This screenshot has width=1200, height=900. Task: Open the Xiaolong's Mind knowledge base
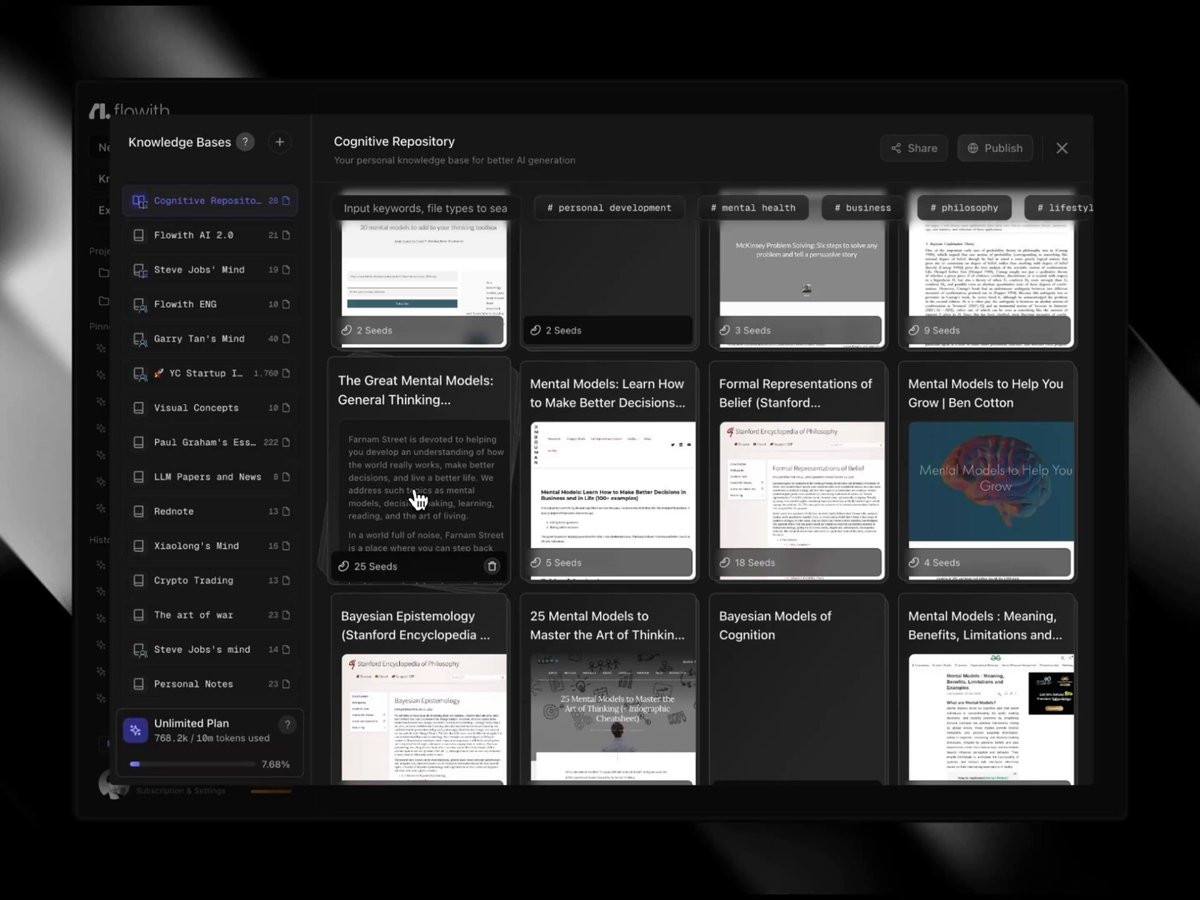[x=210, y=546]
